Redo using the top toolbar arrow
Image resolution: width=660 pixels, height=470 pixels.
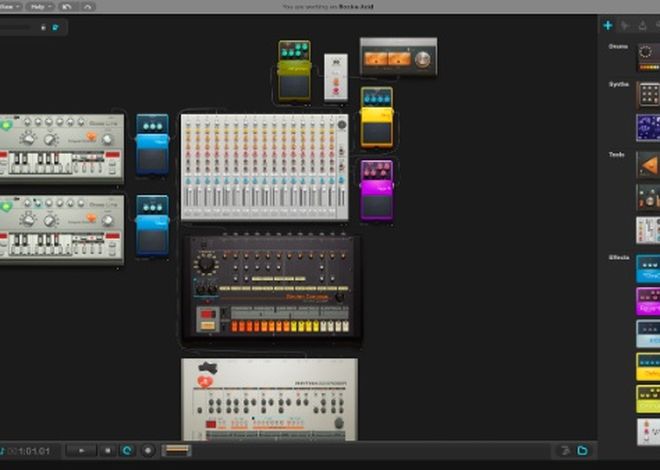coord(87,7)
